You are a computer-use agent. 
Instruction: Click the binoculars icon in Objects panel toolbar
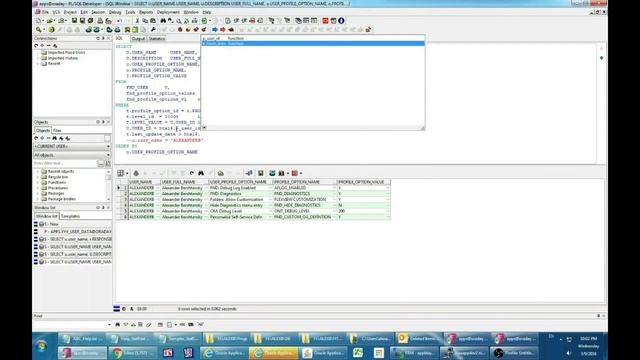tap(54, 138)
